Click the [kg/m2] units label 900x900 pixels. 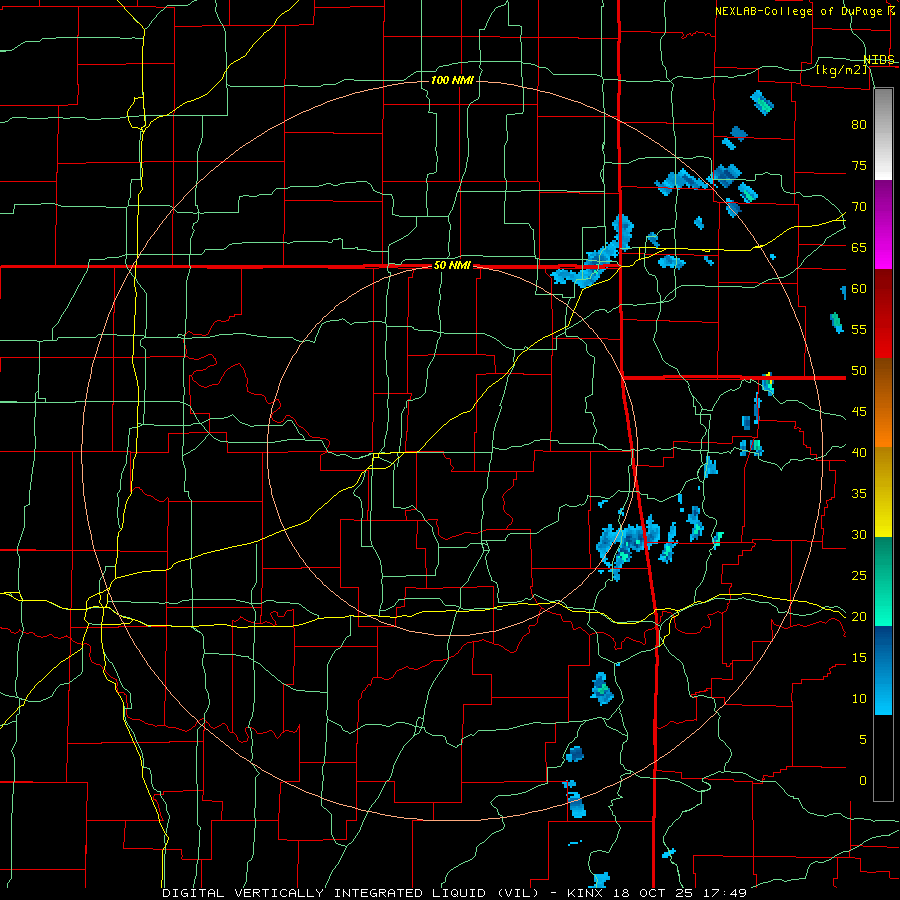tap(841, 70)
